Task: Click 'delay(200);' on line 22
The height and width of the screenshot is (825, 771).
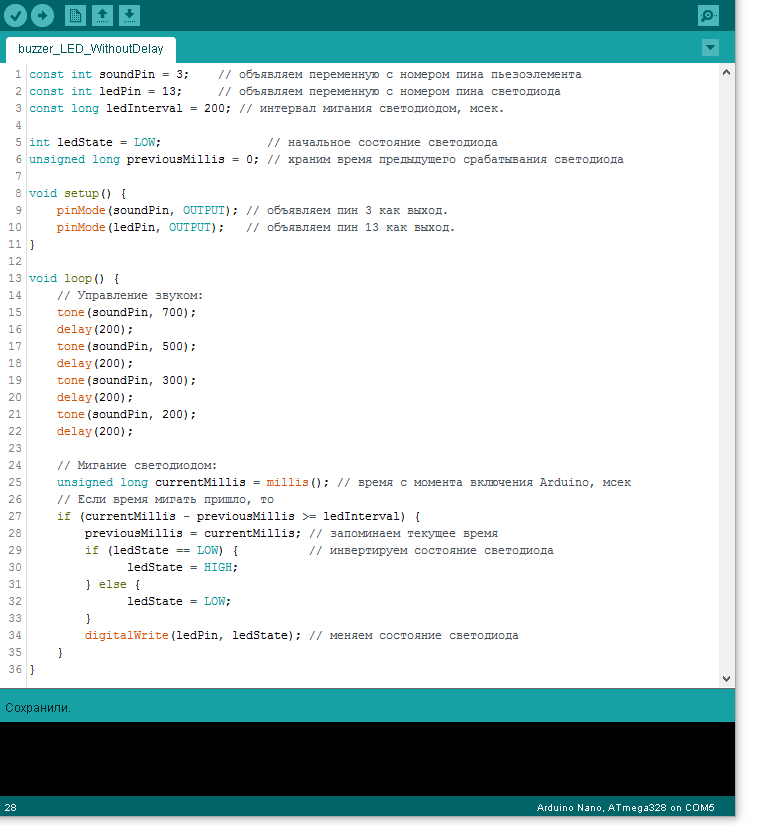Action: click(x=95, y=431)
